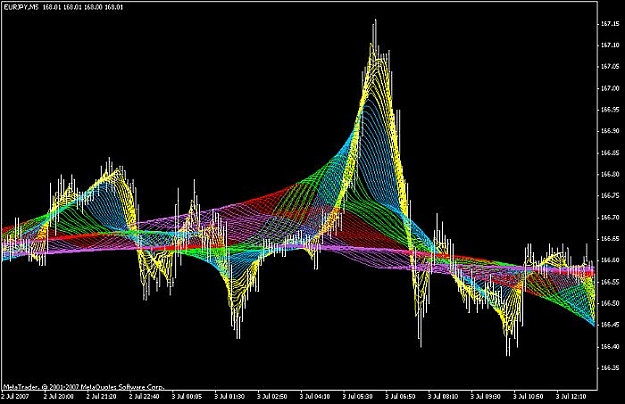Click the 3 Jul 04:10 time label

coord(315,397)
